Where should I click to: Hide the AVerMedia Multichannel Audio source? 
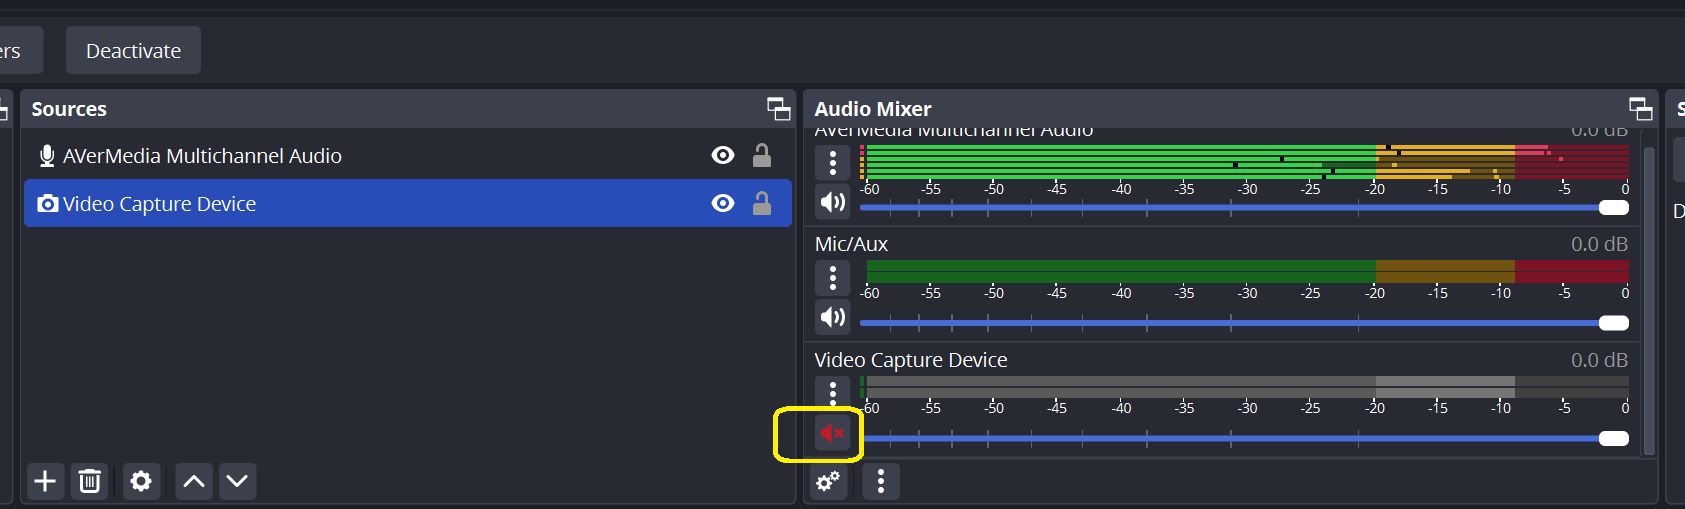[x=722, y=155]
